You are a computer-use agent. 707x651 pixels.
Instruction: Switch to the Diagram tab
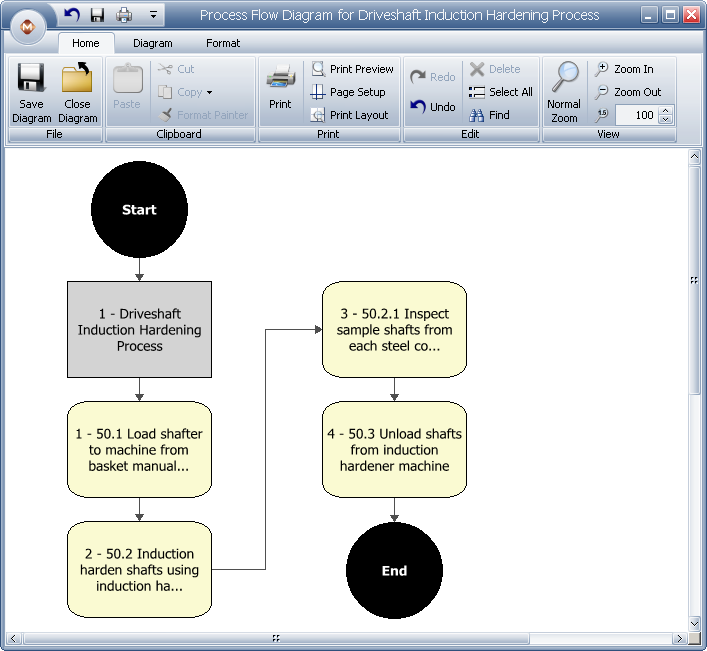pyautogui.click(x=152, y=43)
